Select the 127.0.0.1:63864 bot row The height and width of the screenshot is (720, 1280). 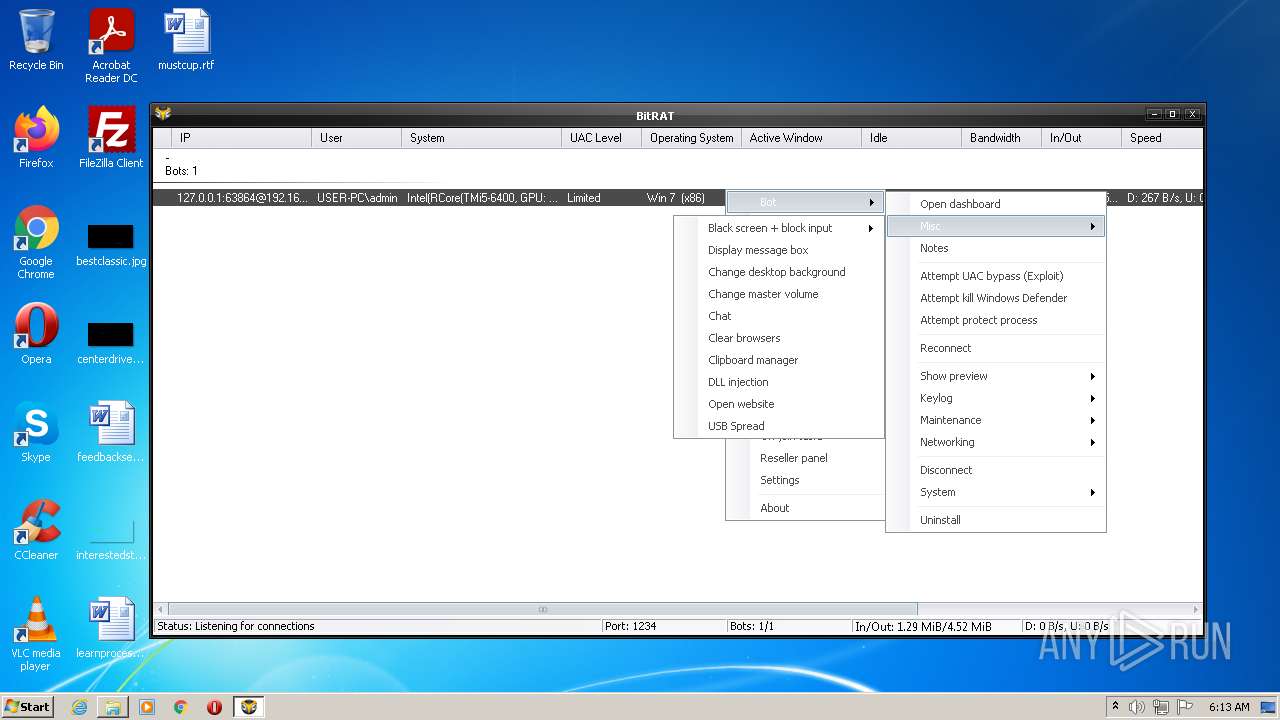click(x=440, y=198)
